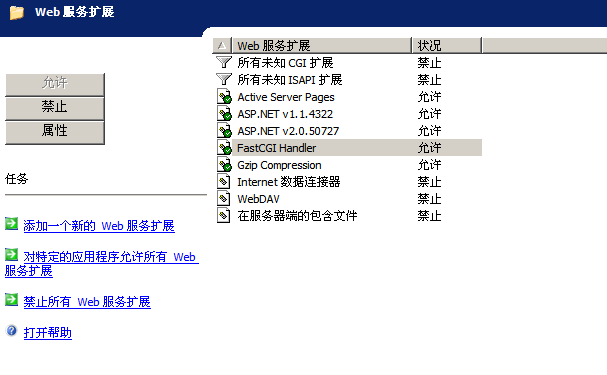The height and width of the screenshot is (375, 607).
Task: Click the Active Server Pages extension icon
Action: click(x=224, y=96)
